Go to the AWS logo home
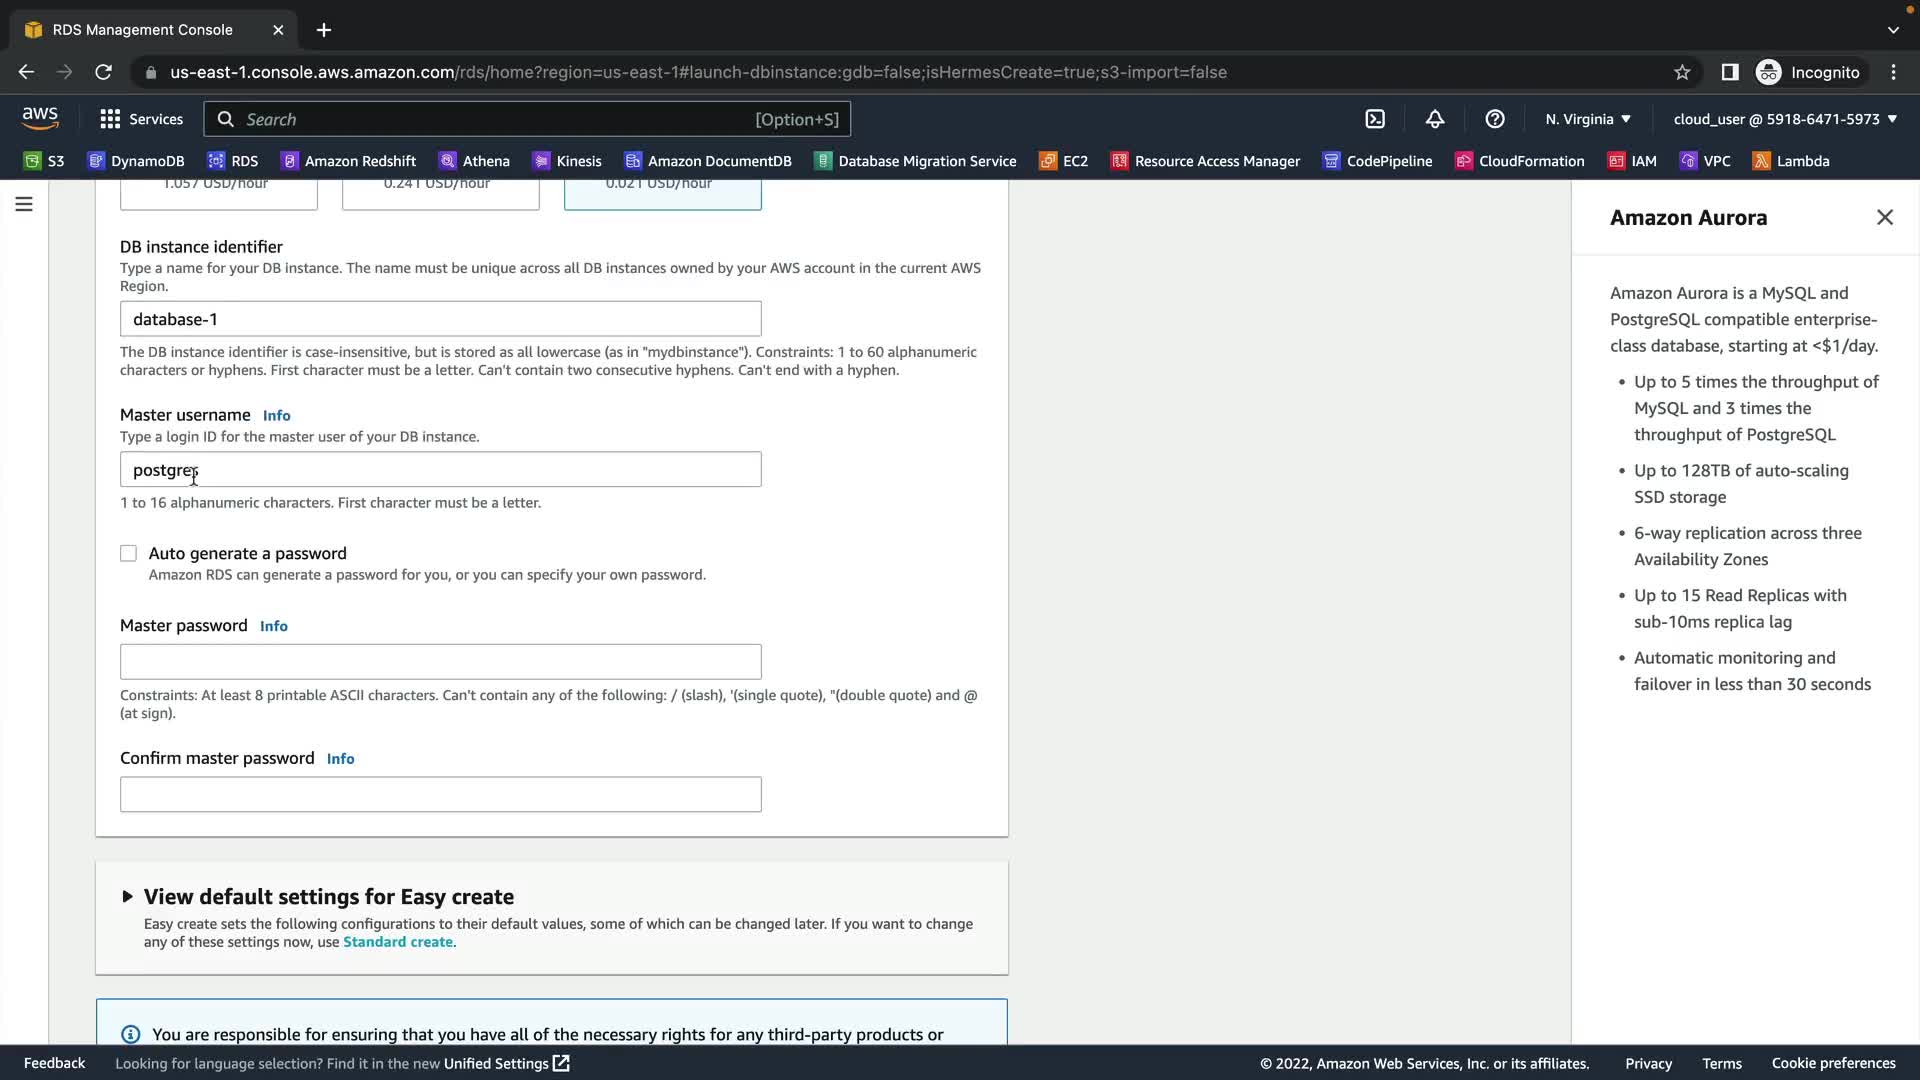The image size is (1920, 1080). click(x=40, y=118)
